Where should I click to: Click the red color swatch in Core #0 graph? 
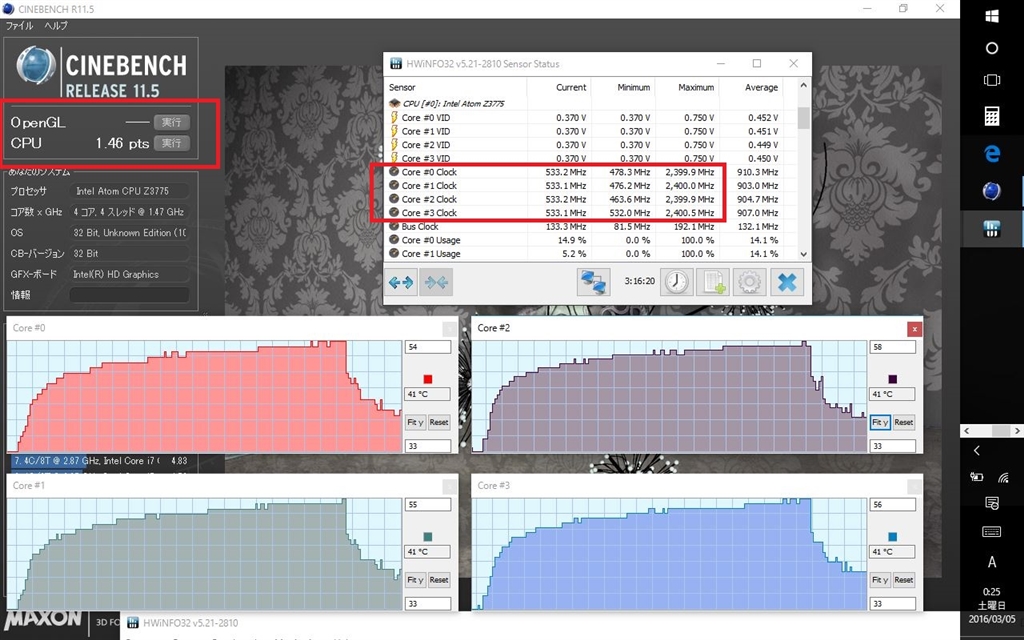[428, 379]
